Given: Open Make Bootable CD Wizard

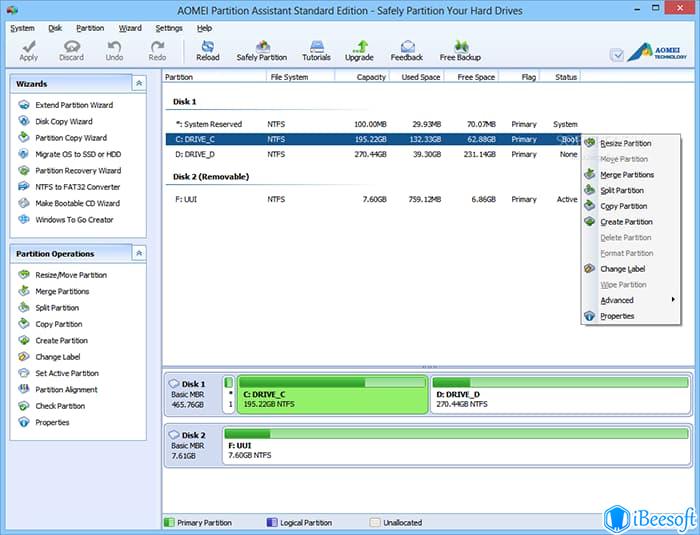Looking at the screenshot, I should (x=69, y=203).
